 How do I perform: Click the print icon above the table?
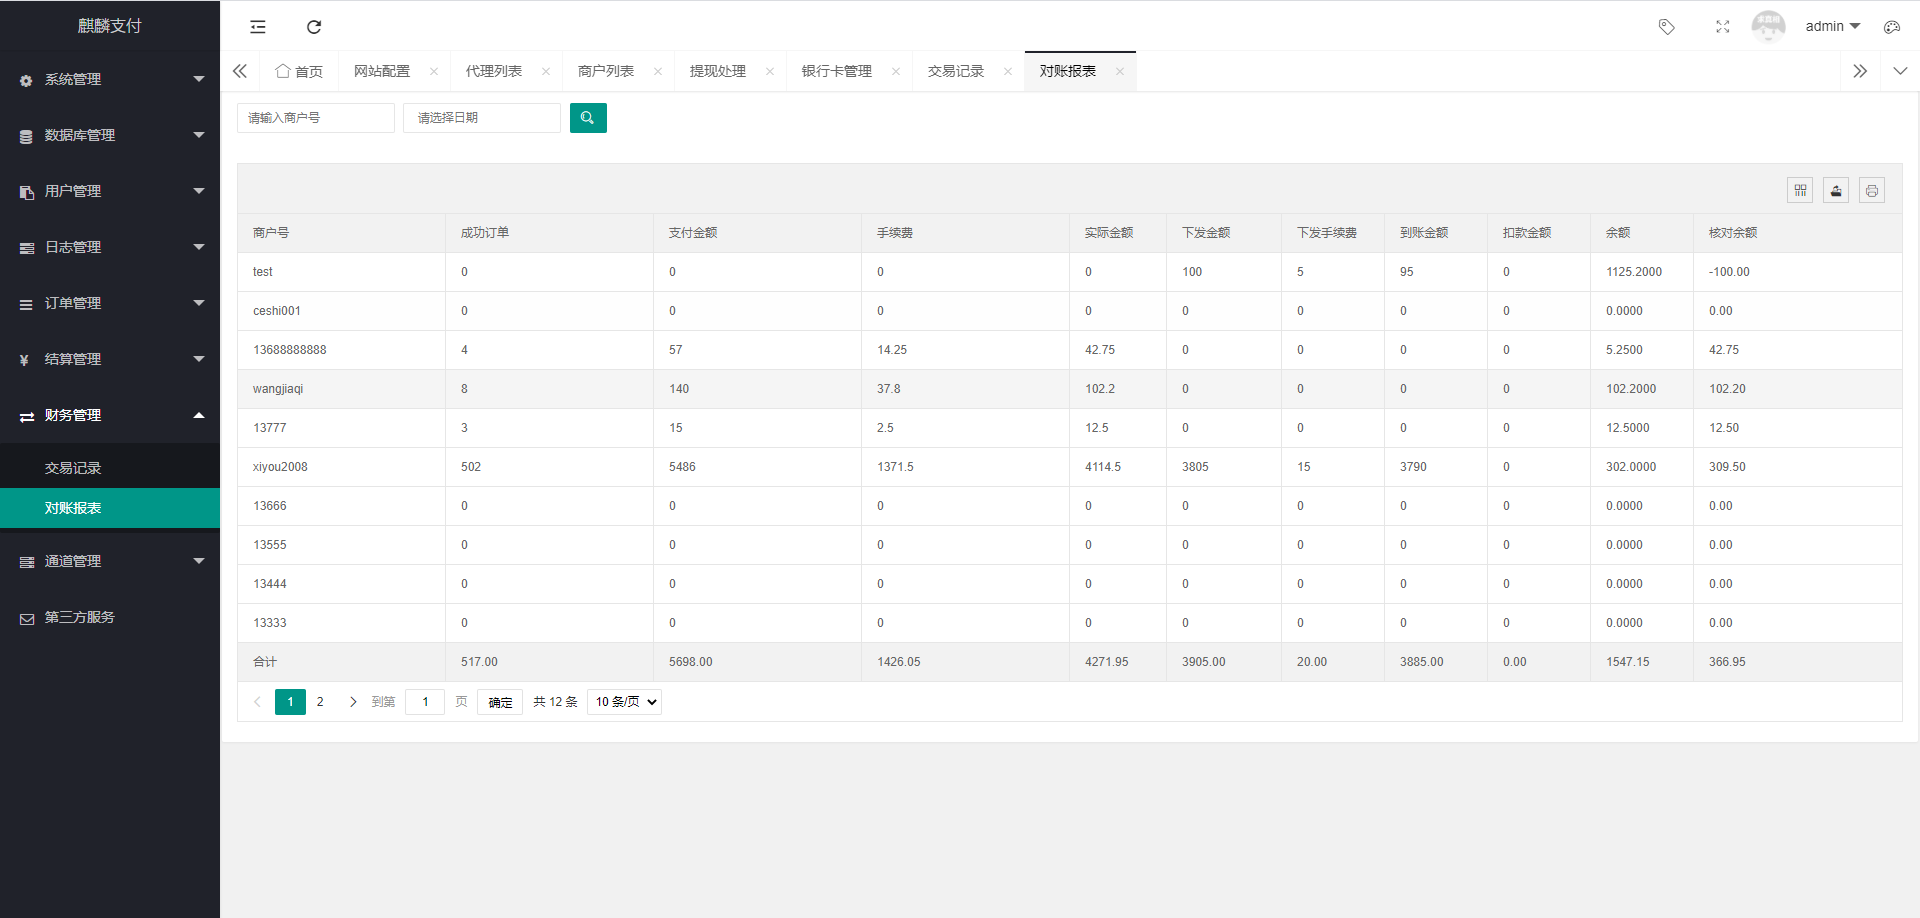click(1871, 190)
